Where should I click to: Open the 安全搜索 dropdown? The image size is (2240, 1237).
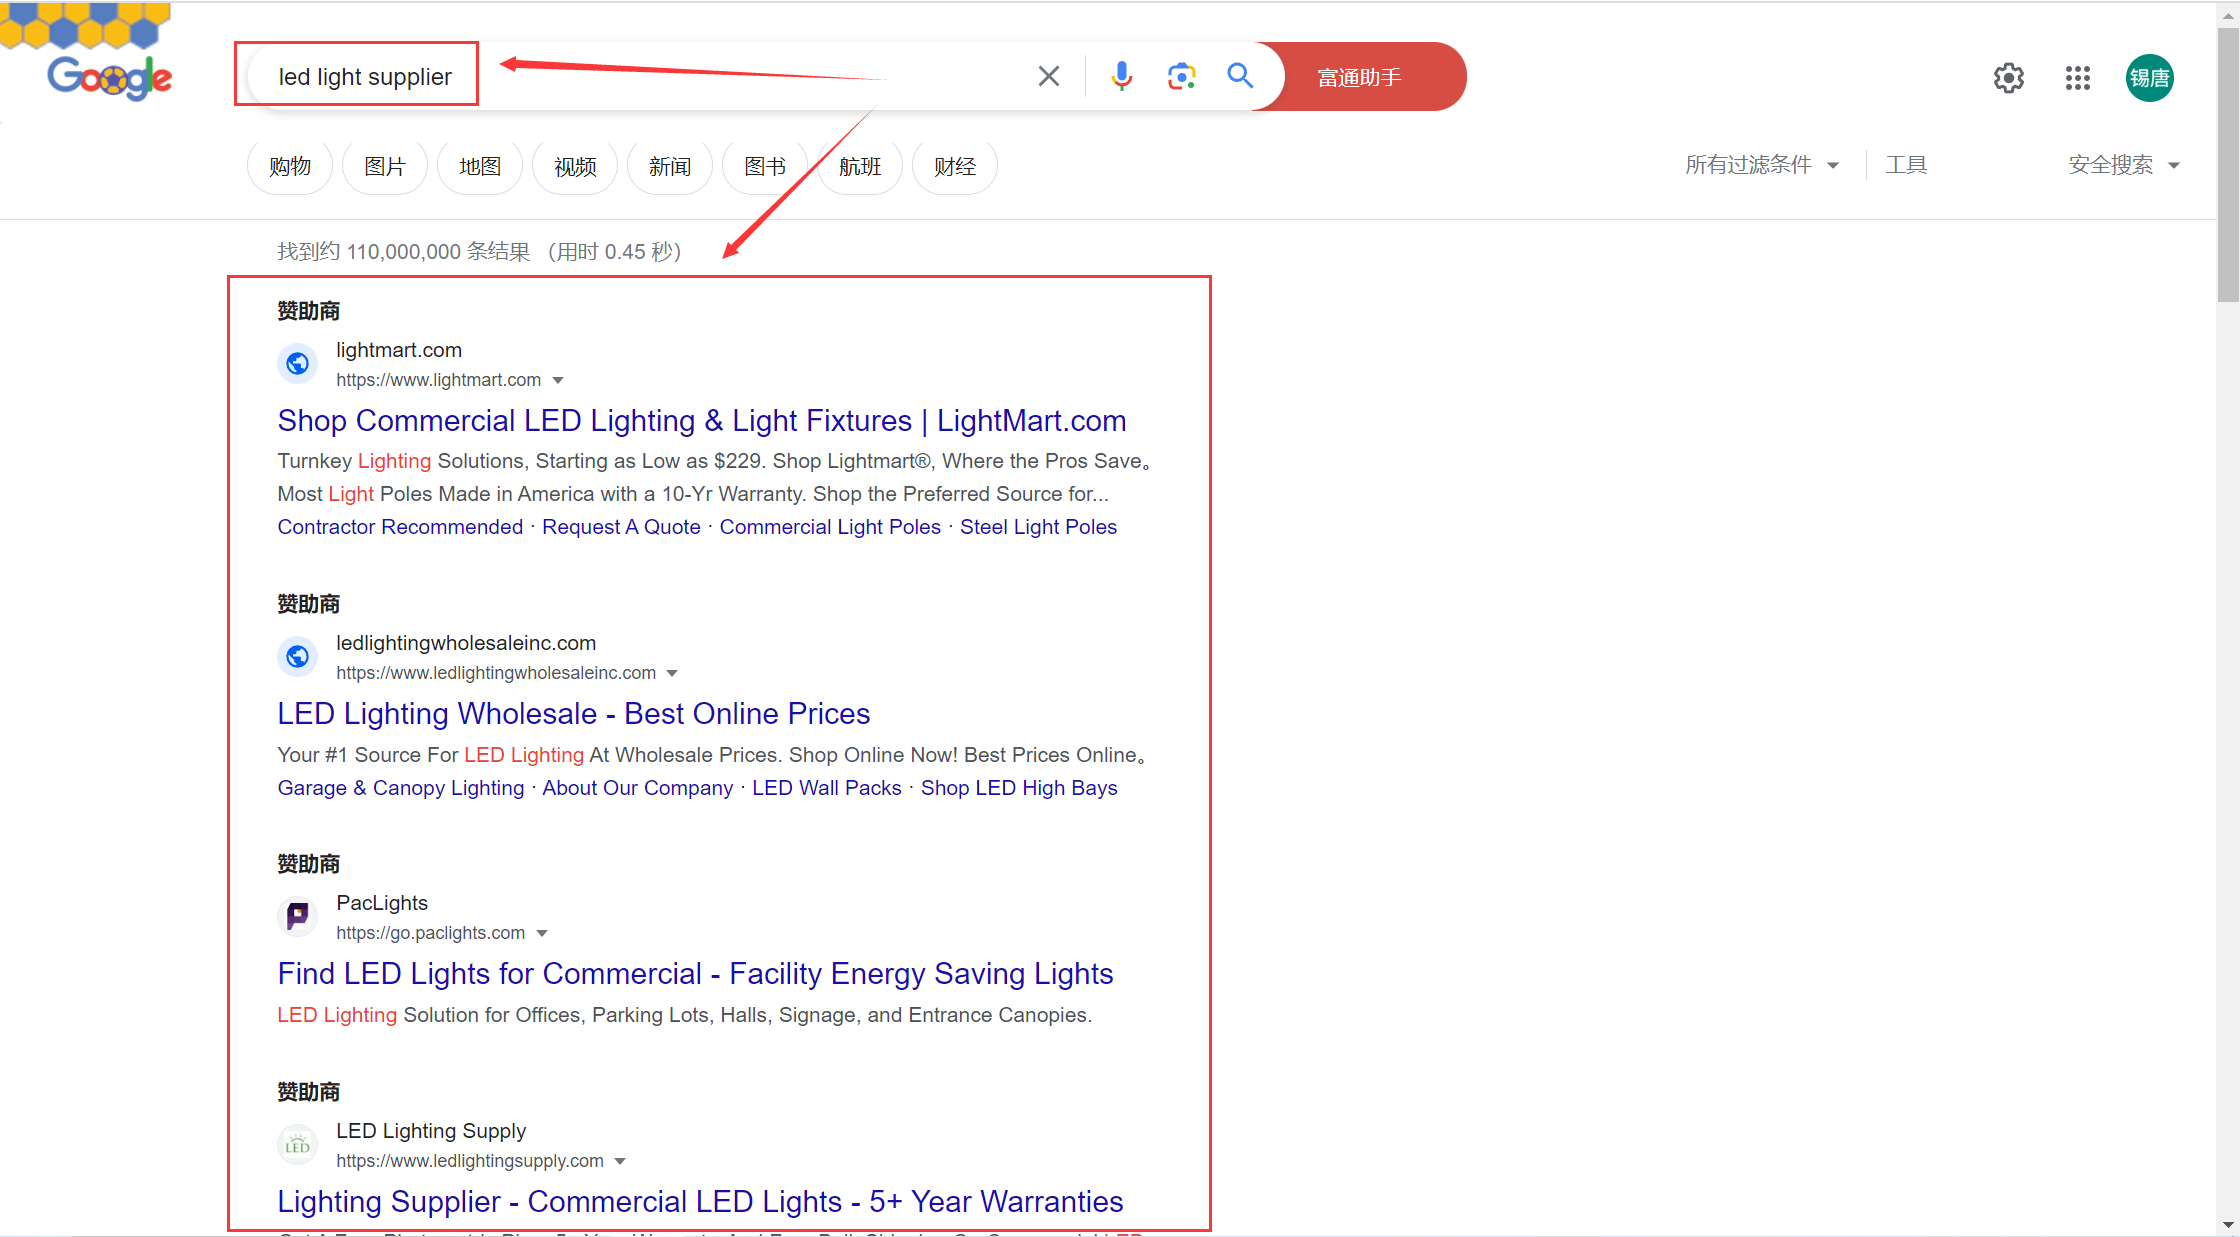(2124, 165)
